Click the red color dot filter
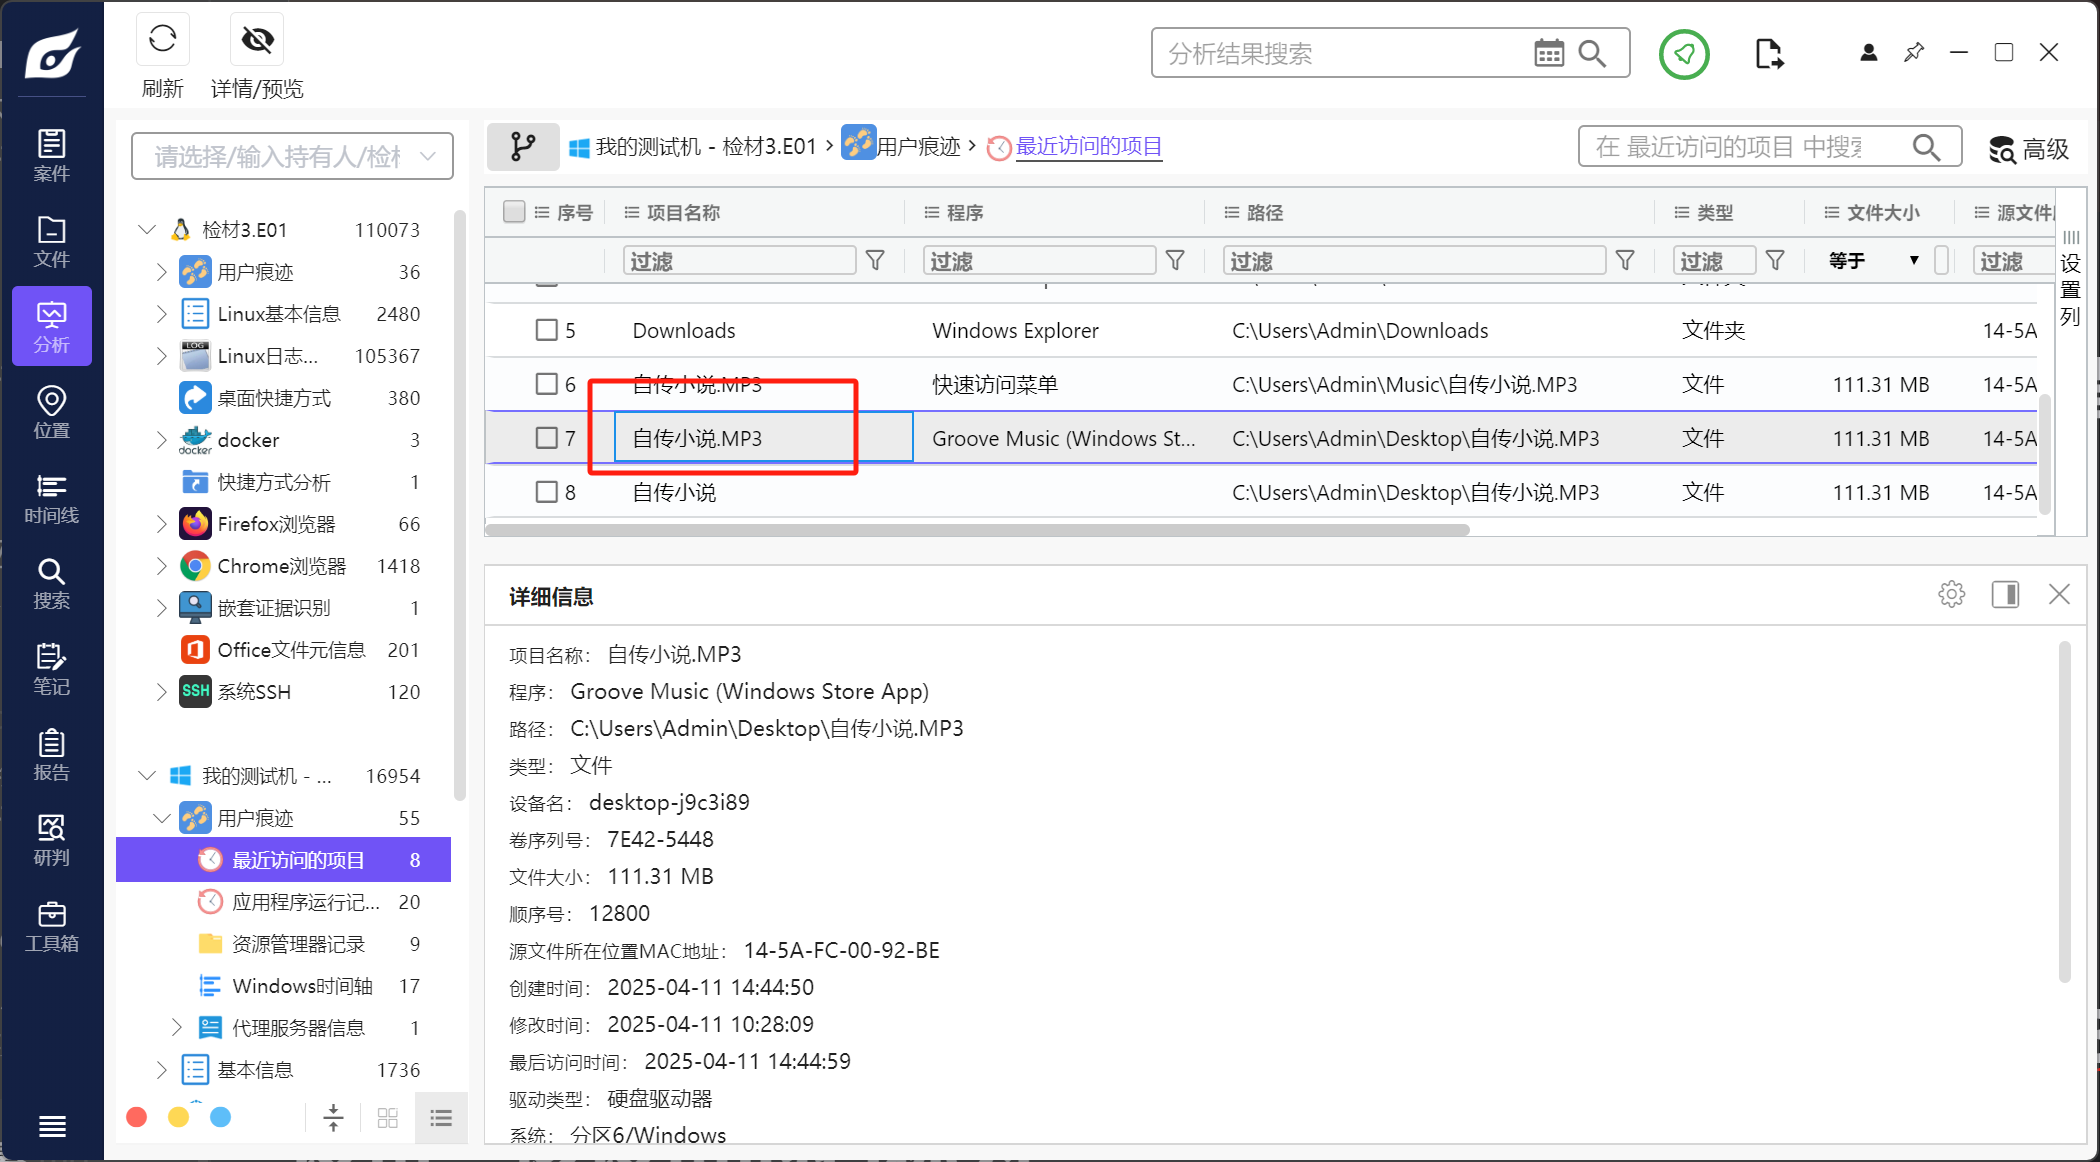Viewport: 2100px width, 1162px height. [137, 1117]
